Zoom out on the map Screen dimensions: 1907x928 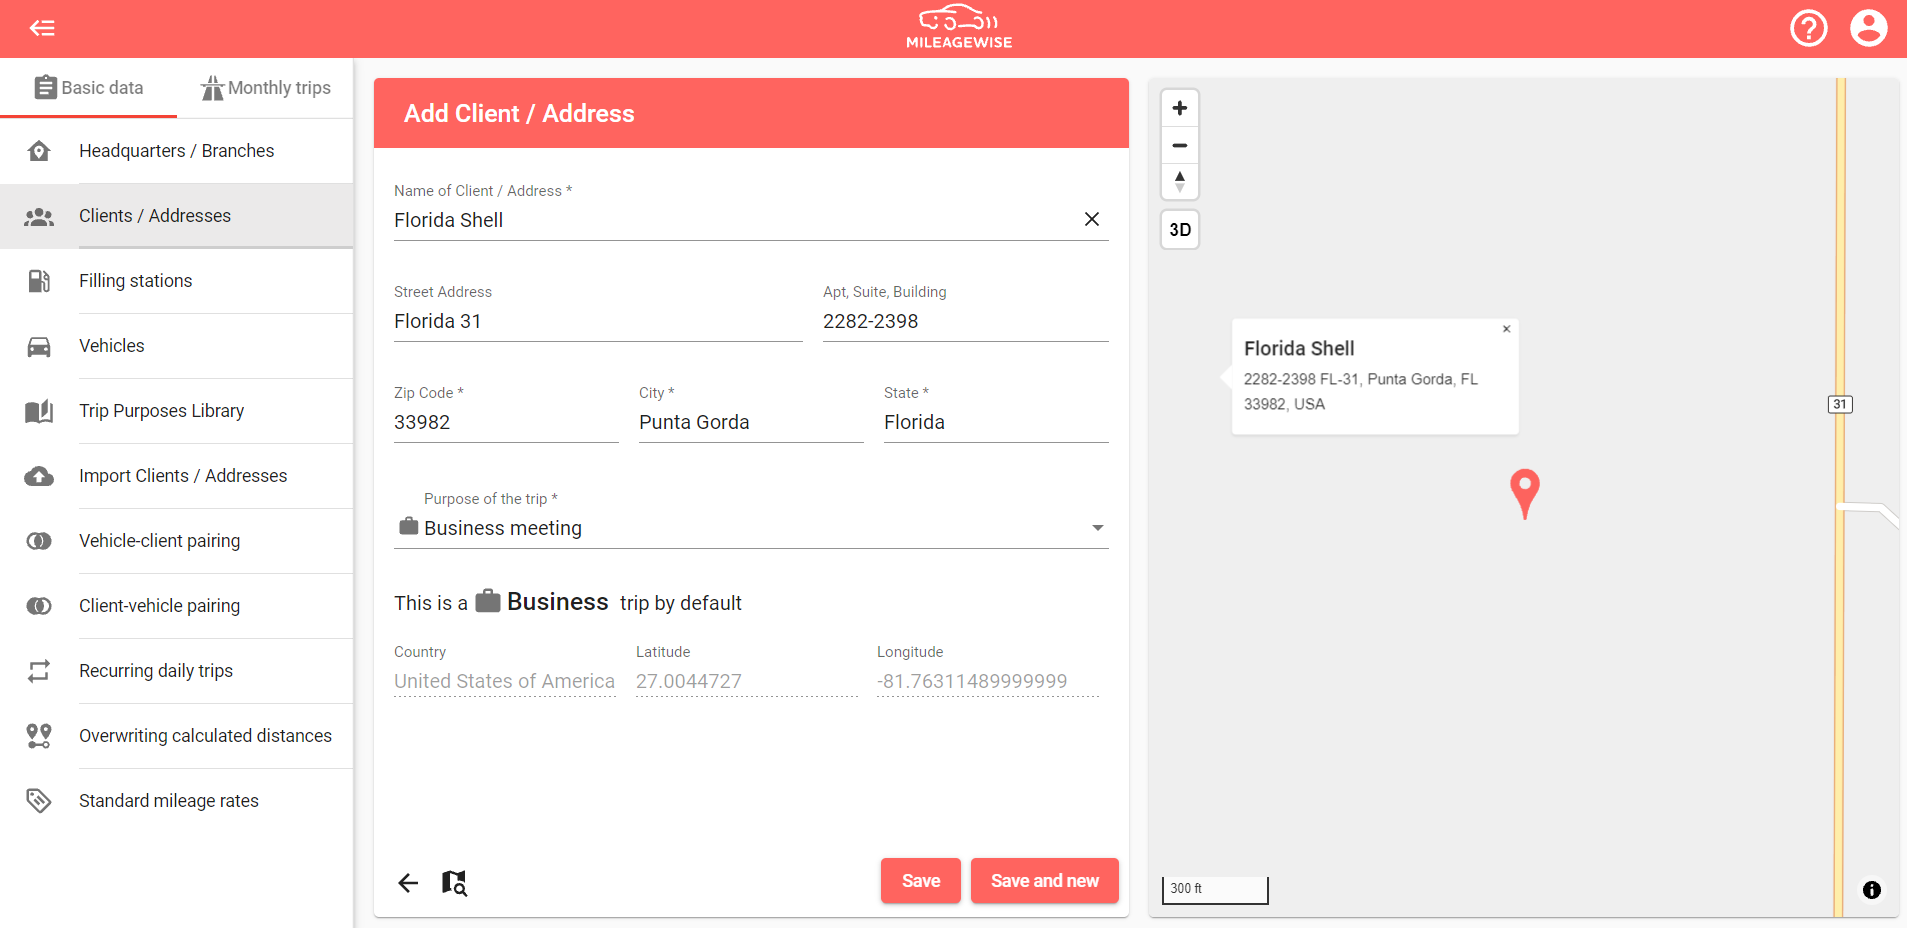click(1180, 145)
